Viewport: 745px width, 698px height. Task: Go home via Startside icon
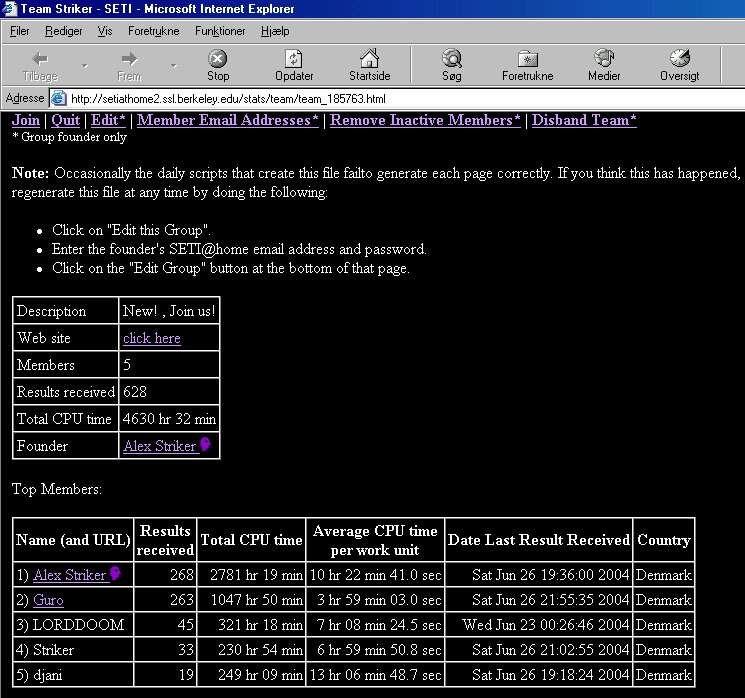[369, 58]
